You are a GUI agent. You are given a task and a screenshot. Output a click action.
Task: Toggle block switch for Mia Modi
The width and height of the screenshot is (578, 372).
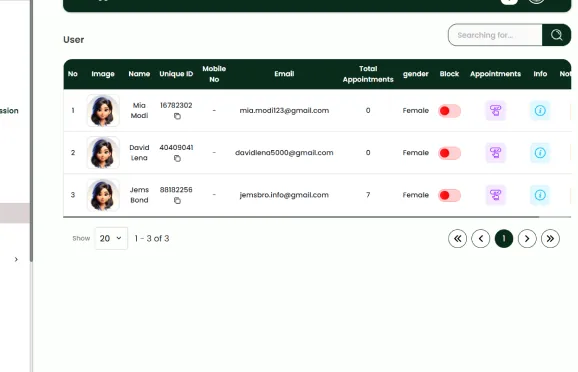click(449, 111)
